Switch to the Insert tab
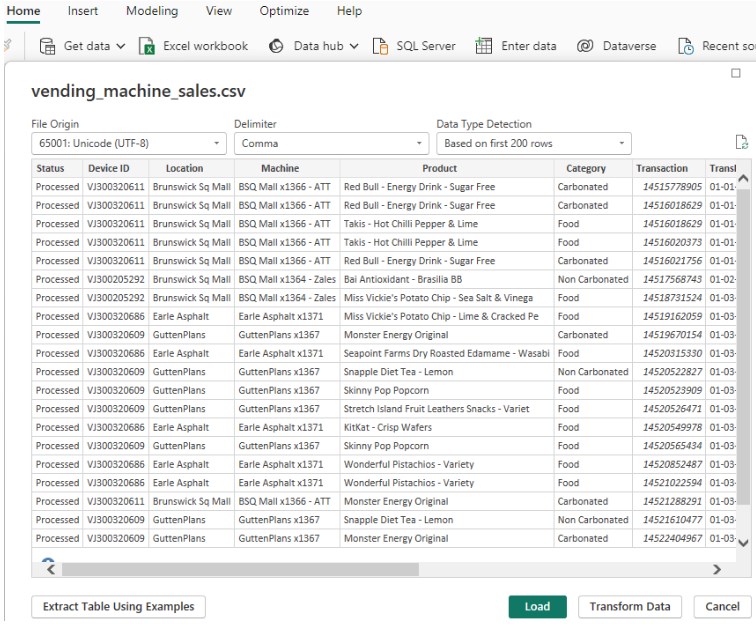The width and height of the screenshot is (756, 624). click(x=82, y=11)
